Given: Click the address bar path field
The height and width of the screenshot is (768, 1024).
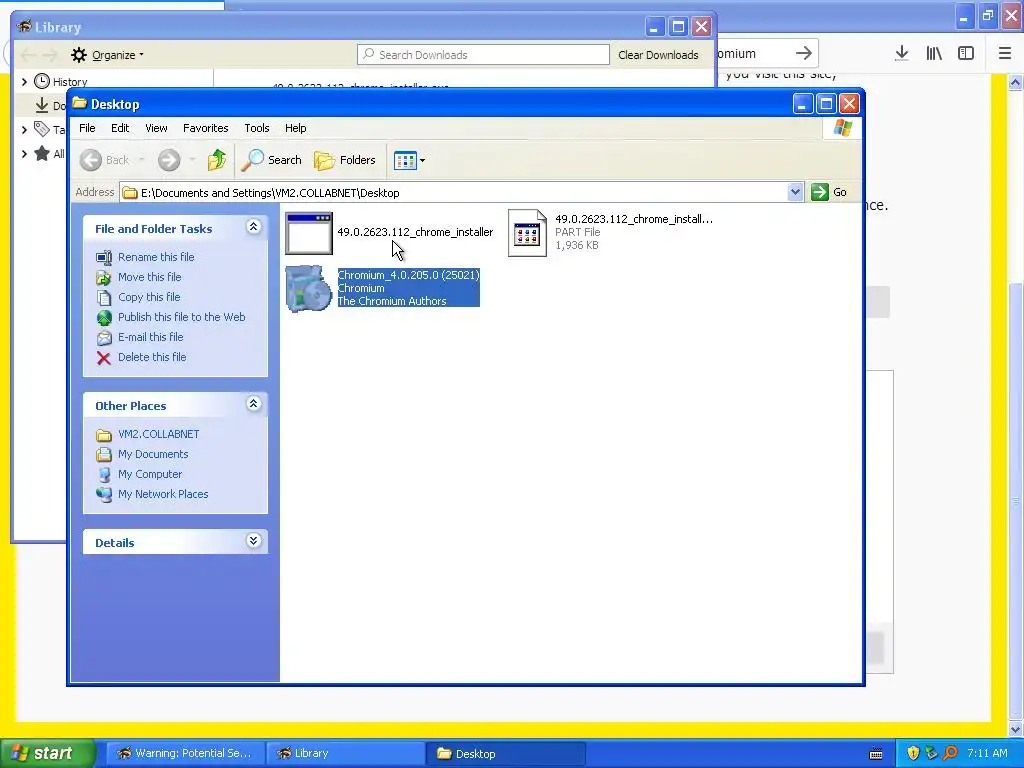Looking at the screenshot, I should (454, 193).
